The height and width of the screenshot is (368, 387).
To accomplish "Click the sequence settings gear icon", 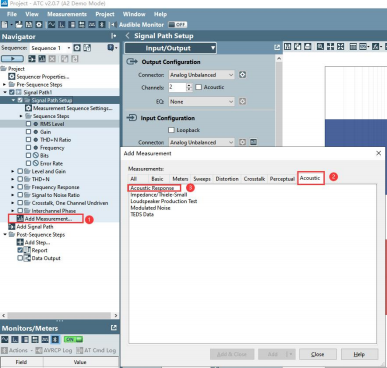I will coord(77,48).
